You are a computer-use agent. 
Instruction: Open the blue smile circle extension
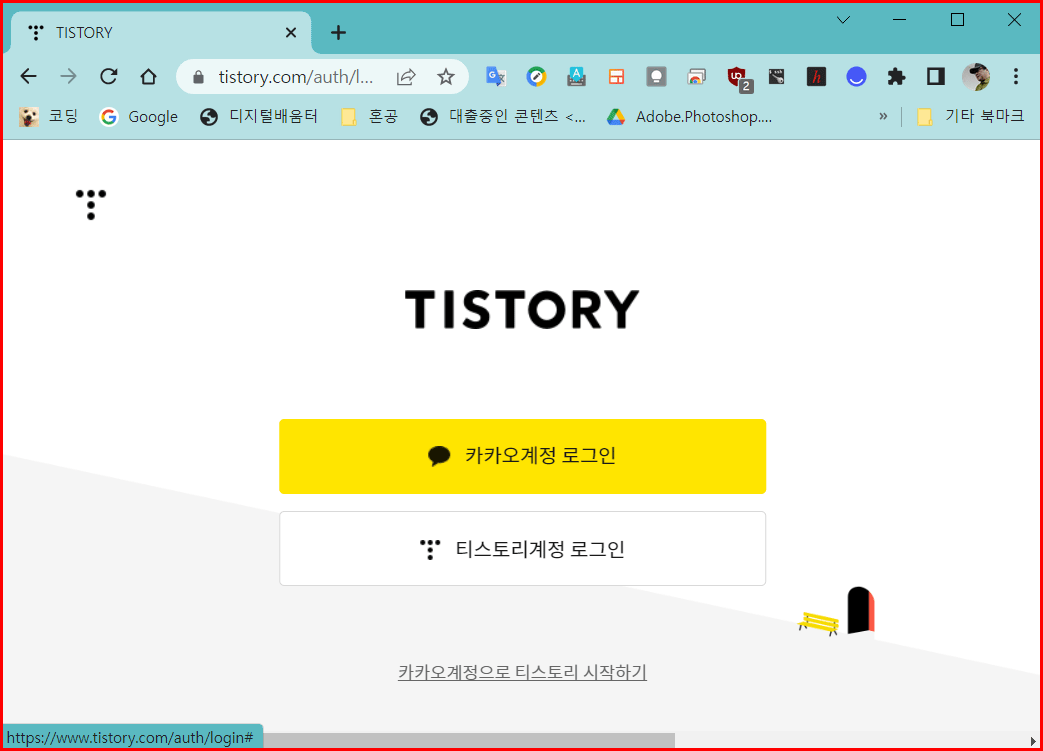(x=856, y=77)
